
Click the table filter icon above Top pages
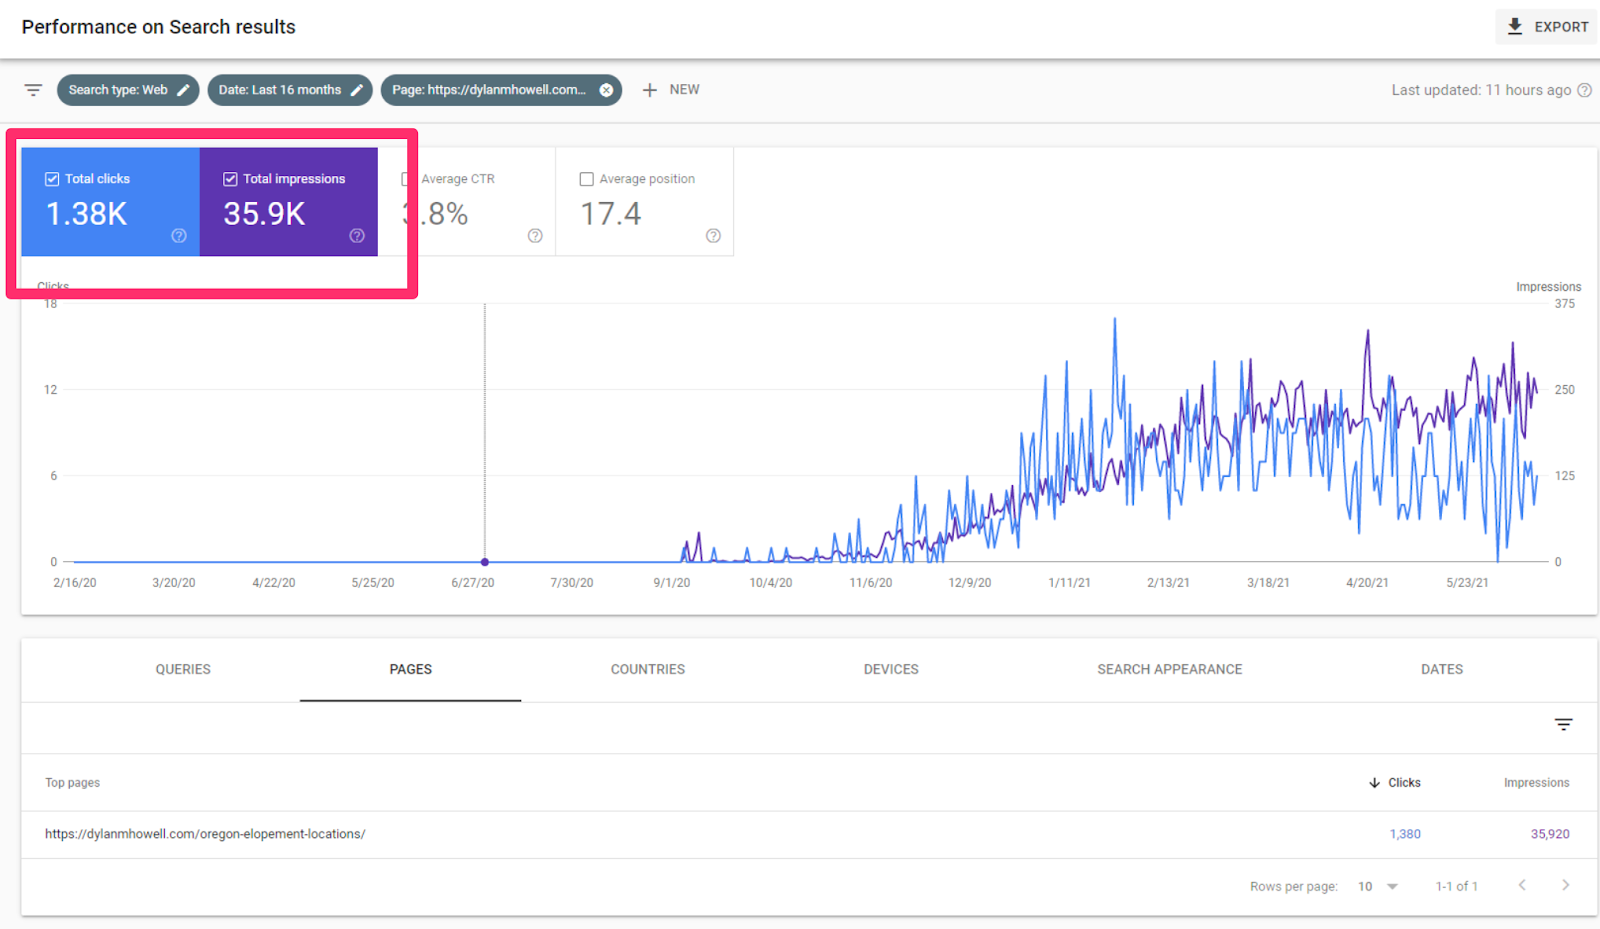(x=1564, y=724)
